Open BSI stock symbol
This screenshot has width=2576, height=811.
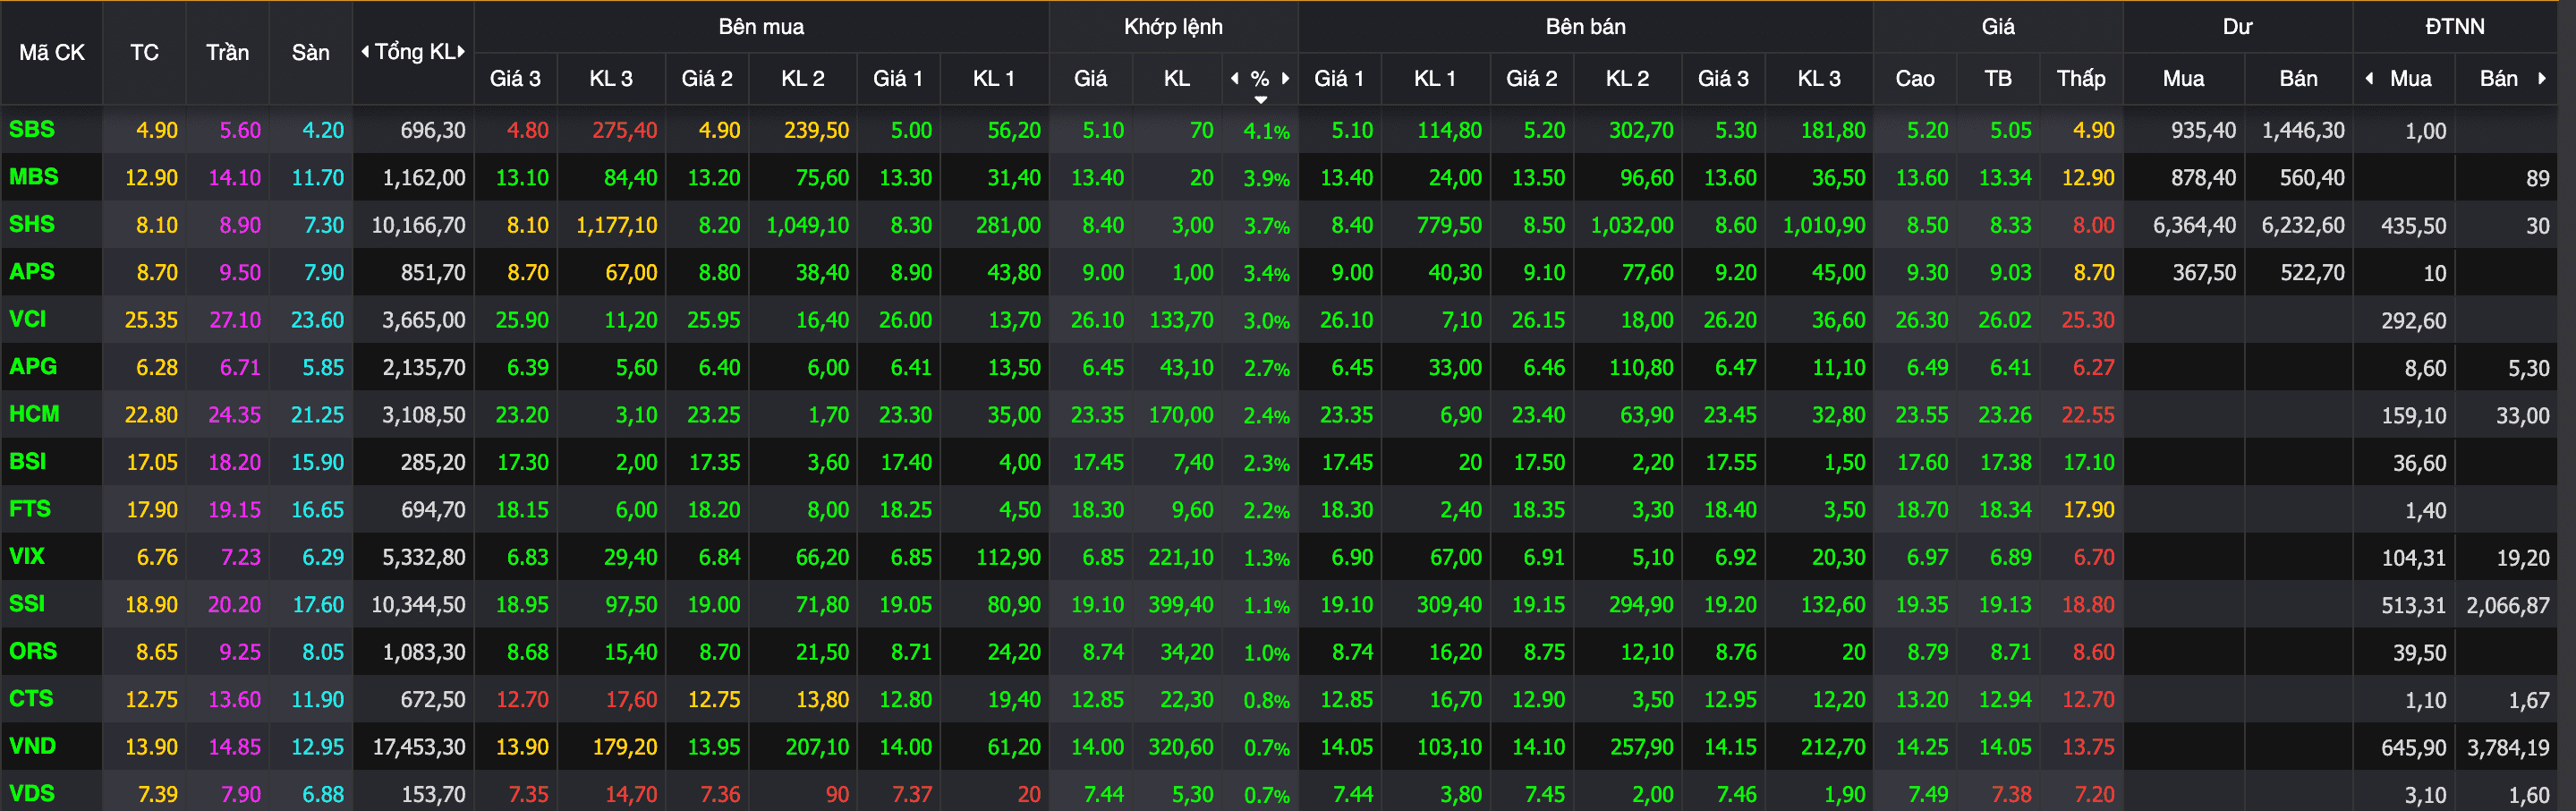28,461
